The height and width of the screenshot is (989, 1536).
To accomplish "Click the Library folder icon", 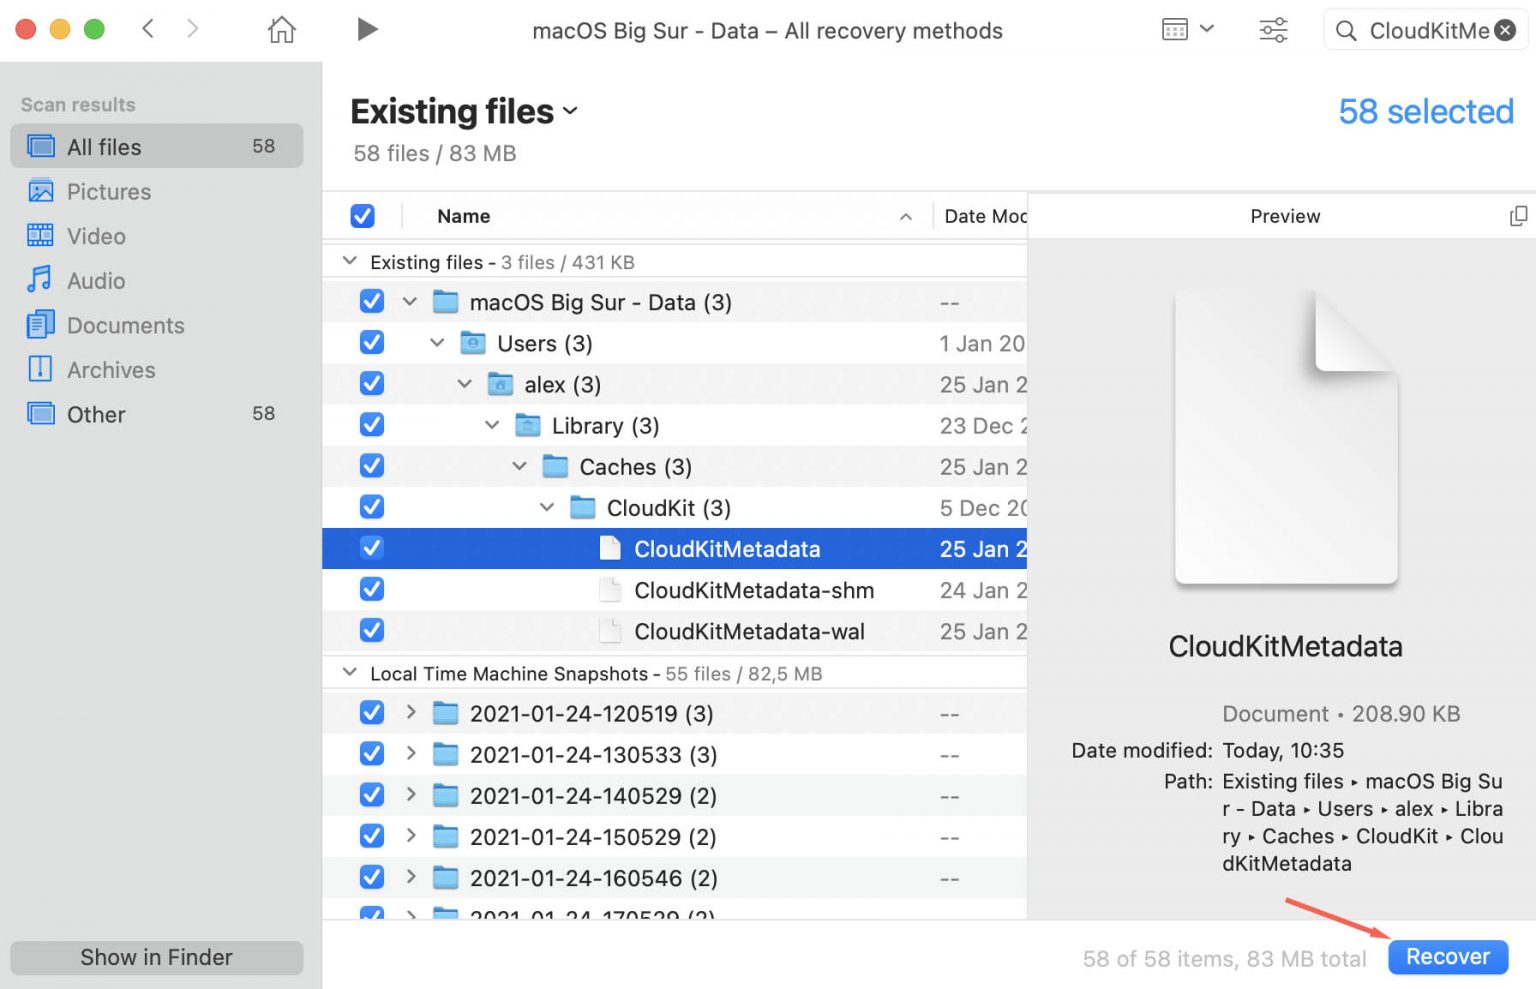I will point(527,425).
